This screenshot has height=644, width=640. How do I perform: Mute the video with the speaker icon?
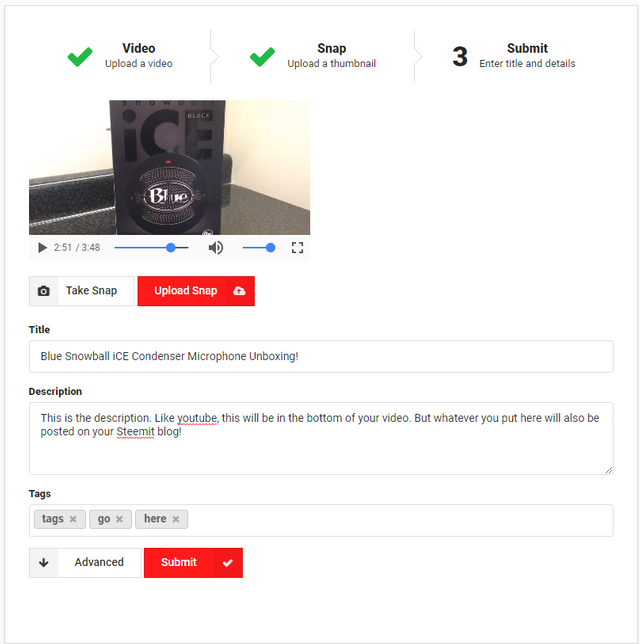click(216, 248)
